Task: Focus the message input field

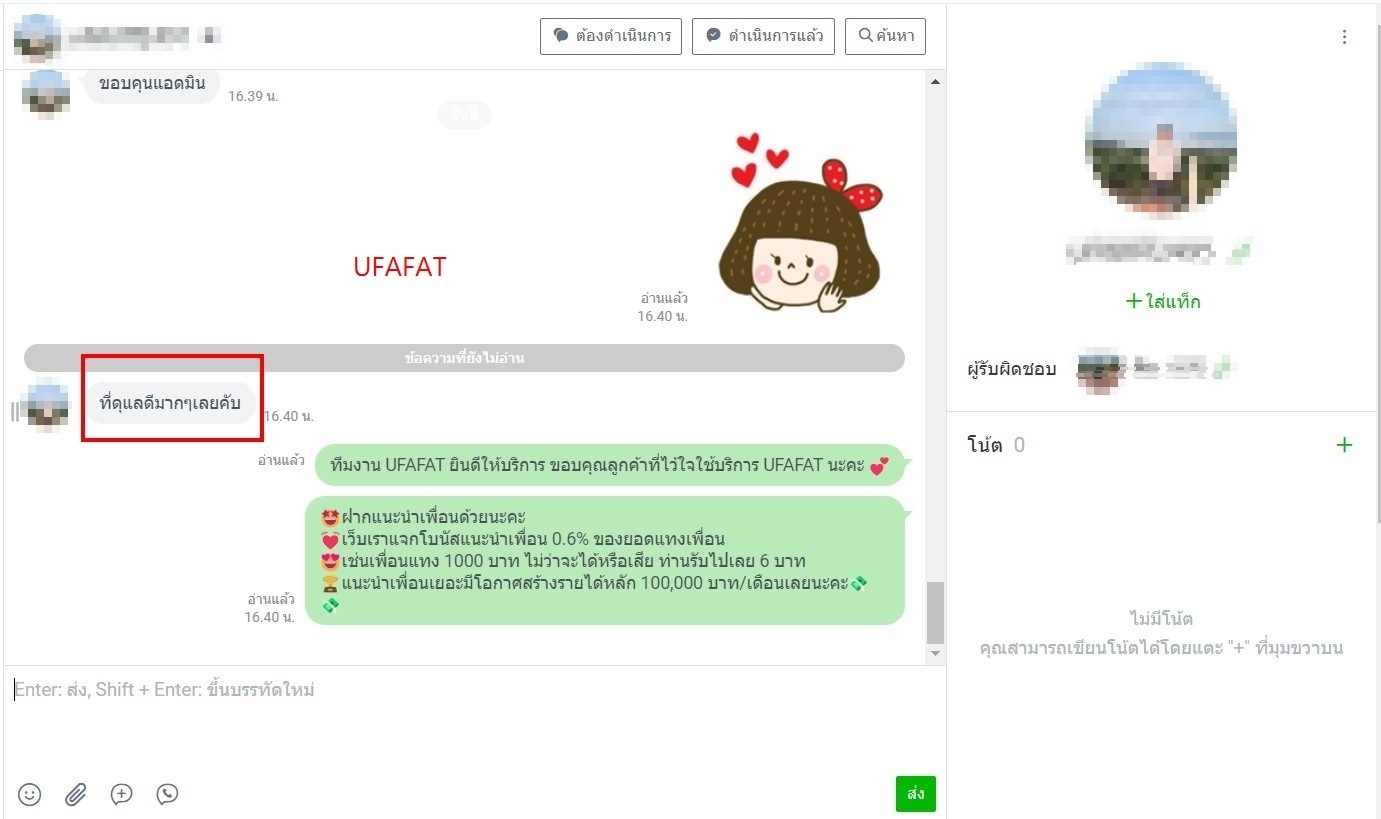Action: tap(470, 720)
